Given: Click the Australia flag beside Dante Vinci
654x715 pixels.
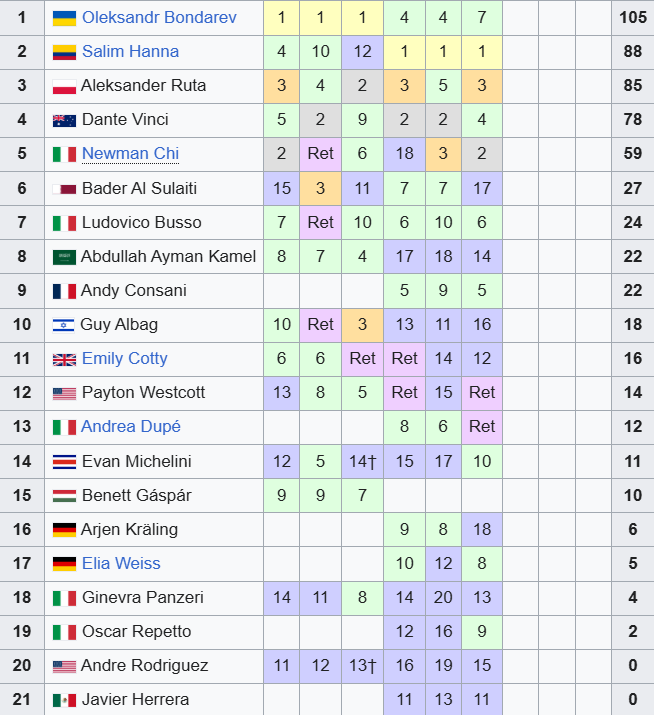Looking at the screenshot, I should click(64, 120).
